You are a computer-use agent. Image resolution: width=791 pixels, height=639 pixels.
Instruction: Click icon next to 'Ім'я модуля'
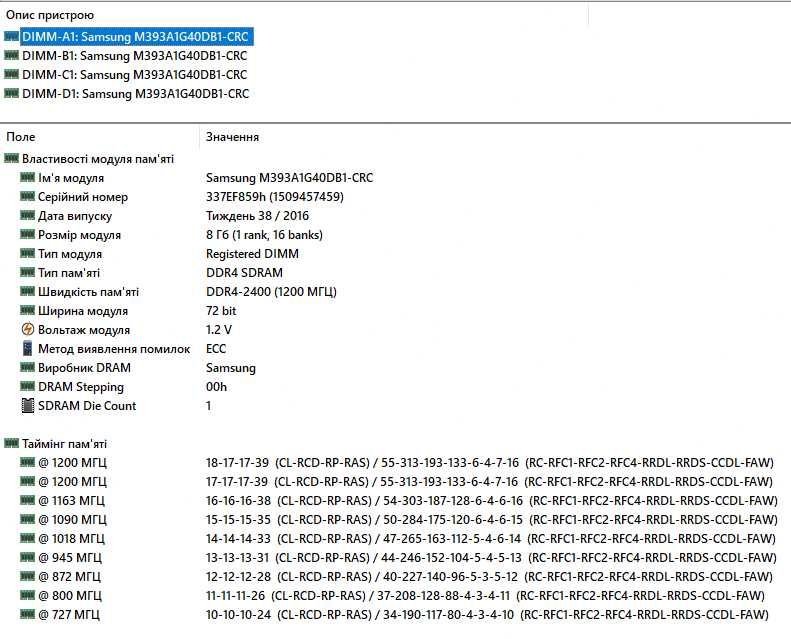[27, 178]
